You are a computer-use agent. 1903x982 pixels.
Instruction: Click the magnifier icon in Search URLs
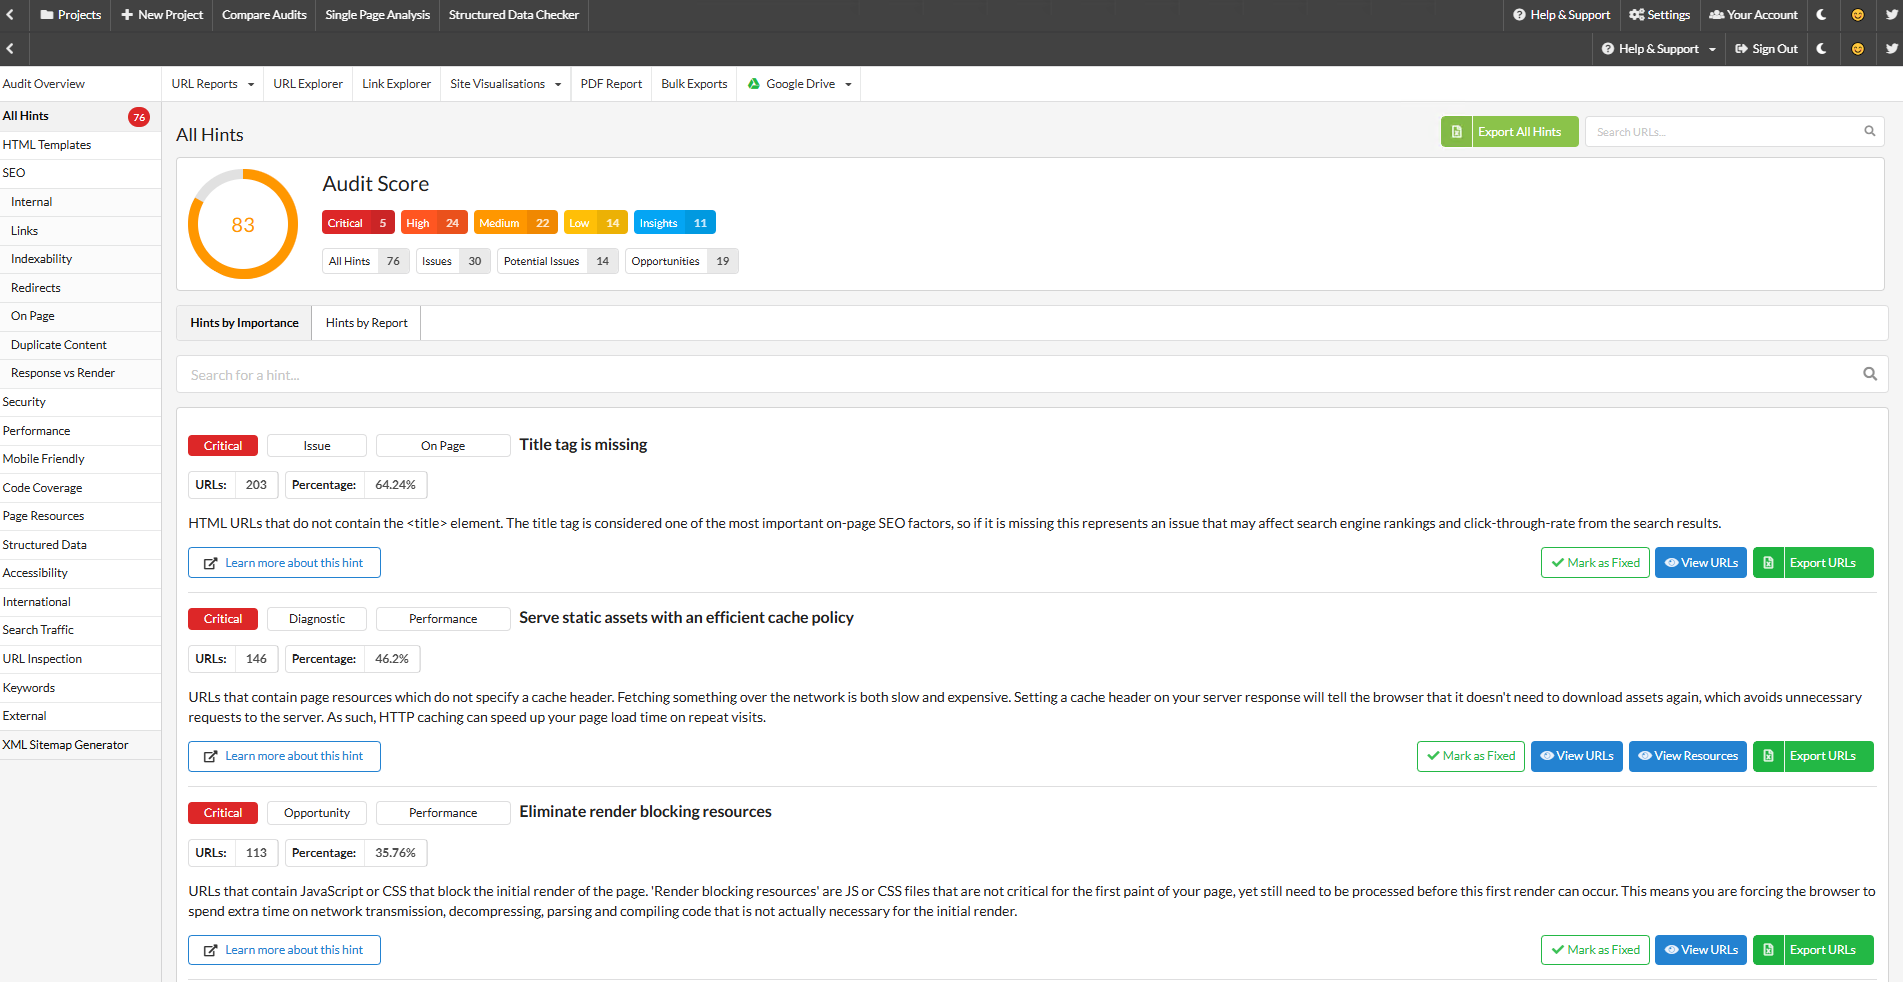[x=1869, y=131]
